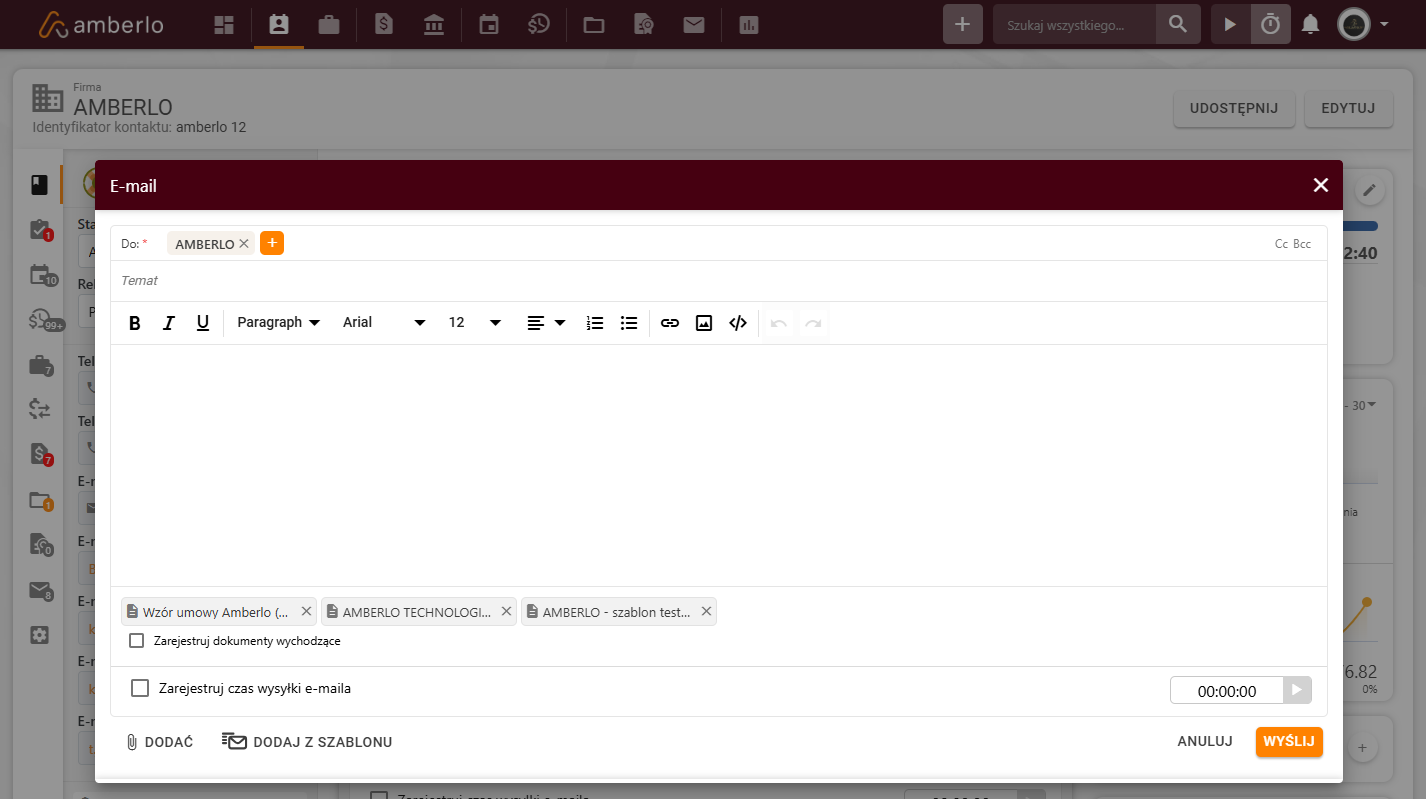
Task: Send email with WYŚLIJ button
Action: (1289, 742)
